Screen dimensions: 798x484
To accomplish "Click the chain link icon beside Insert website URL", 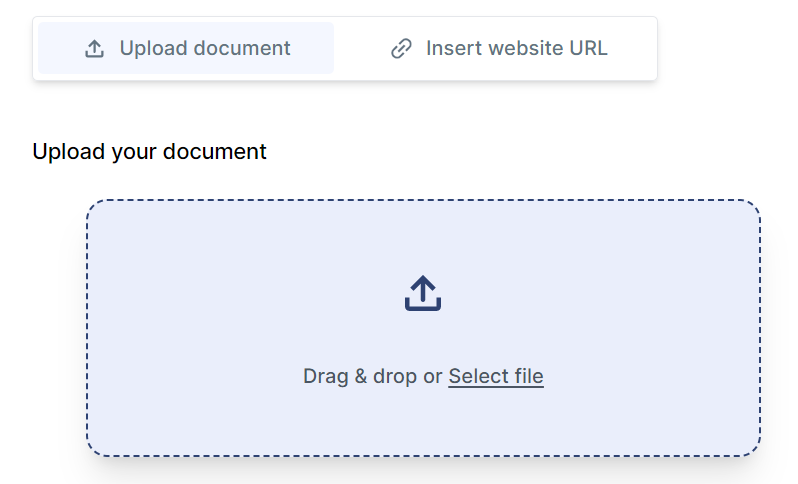I will coord(401,49).
